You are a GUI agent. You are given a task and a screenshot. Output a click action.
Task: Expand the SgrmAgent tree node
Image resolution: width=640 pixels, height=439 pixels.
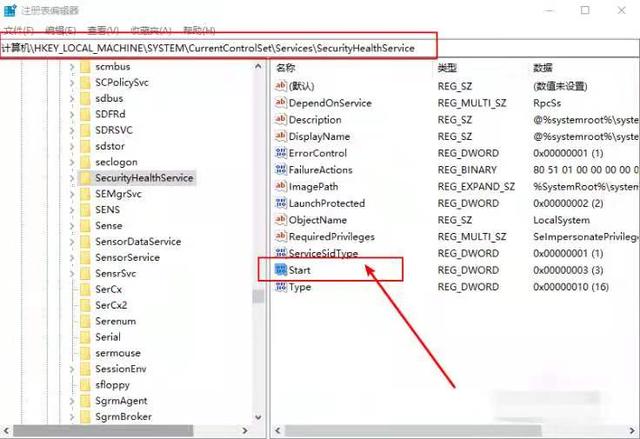pyautogui.click(x=72, y=401)
